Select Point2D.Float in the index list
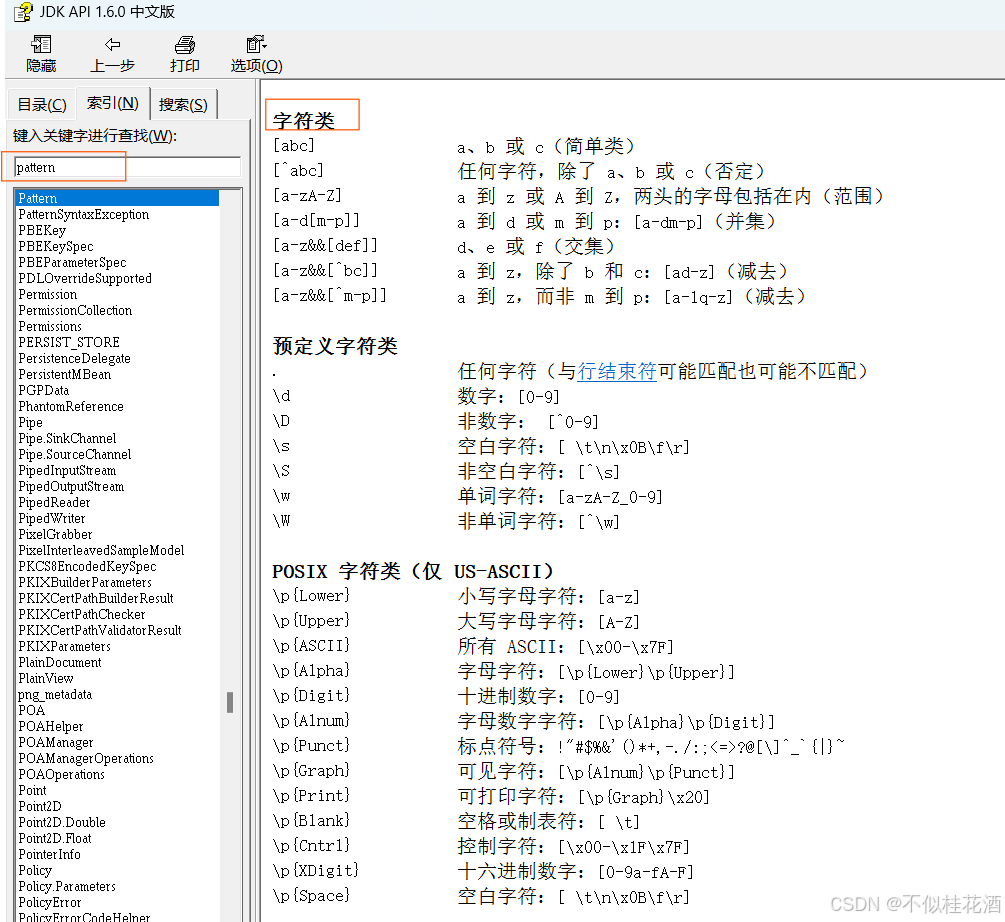The image size is (1005, 922). click(54, 839)
